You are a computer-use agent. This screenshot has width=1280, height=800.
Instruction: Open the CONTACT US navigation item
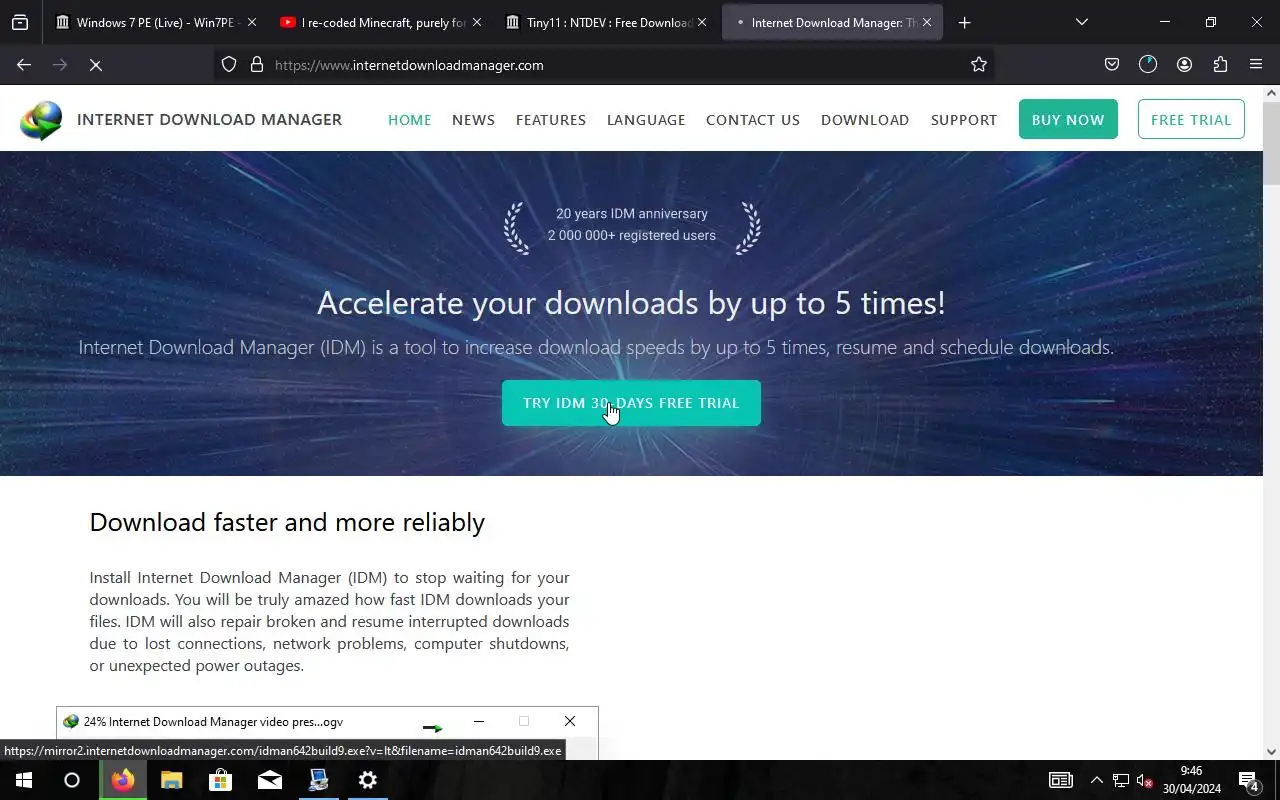[753, 120]
